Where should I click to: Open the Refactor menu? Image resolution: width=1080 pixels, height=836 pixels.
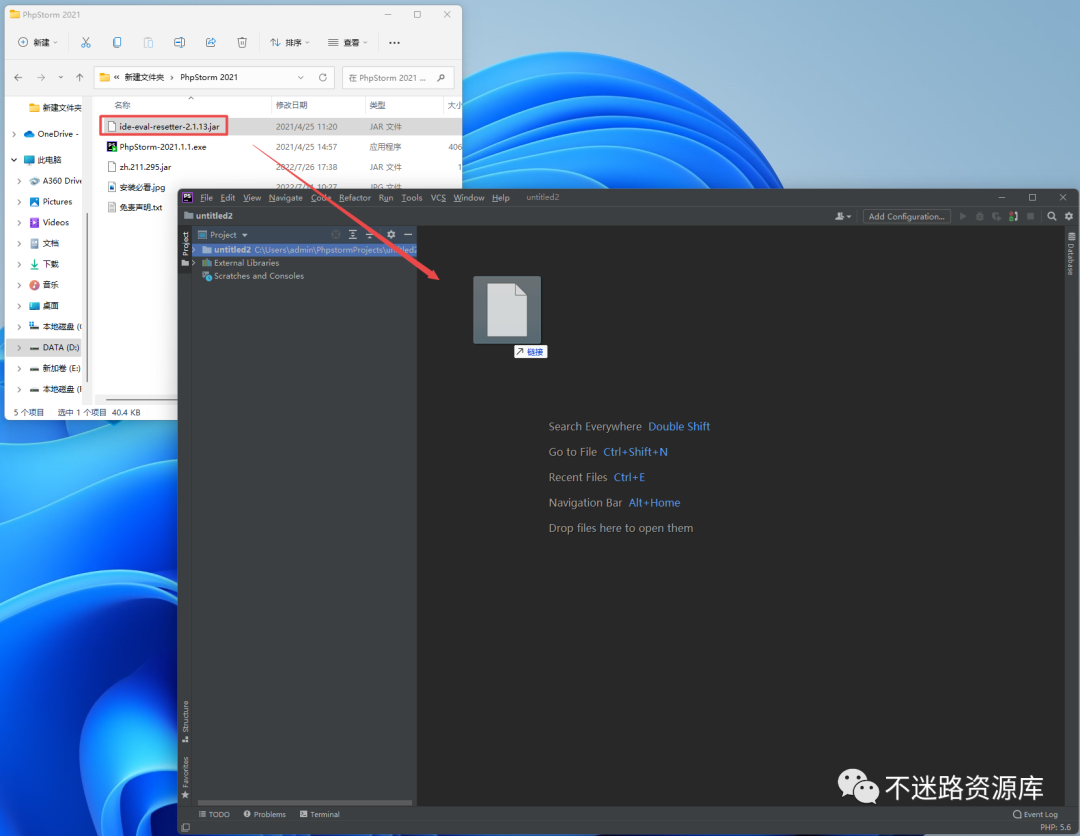(x=355, y=198)
